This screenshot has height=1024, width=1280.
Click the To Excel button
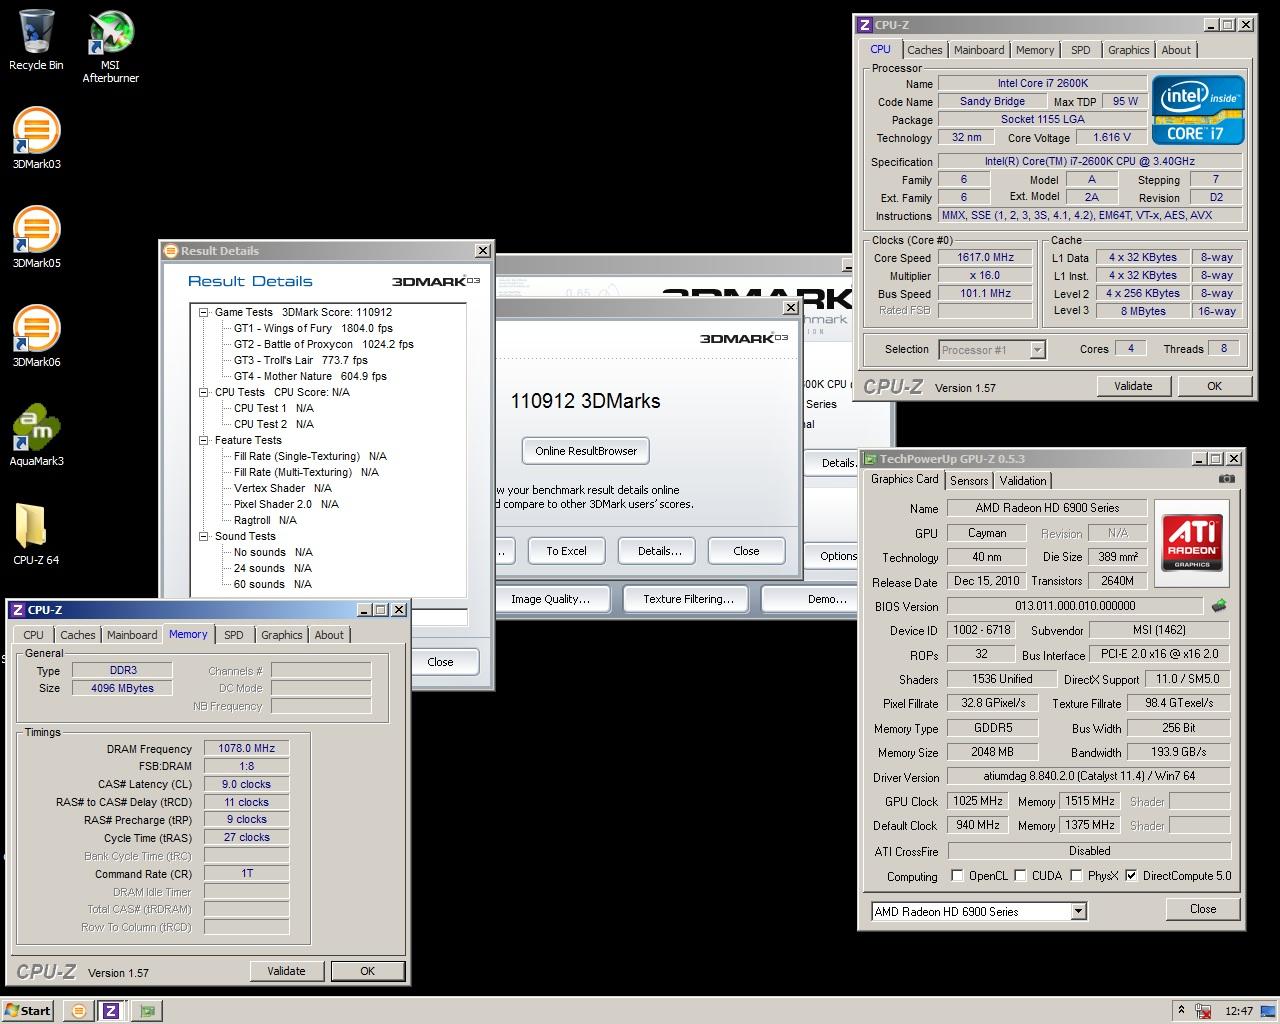pyautogui.click(x=566, y=551)
